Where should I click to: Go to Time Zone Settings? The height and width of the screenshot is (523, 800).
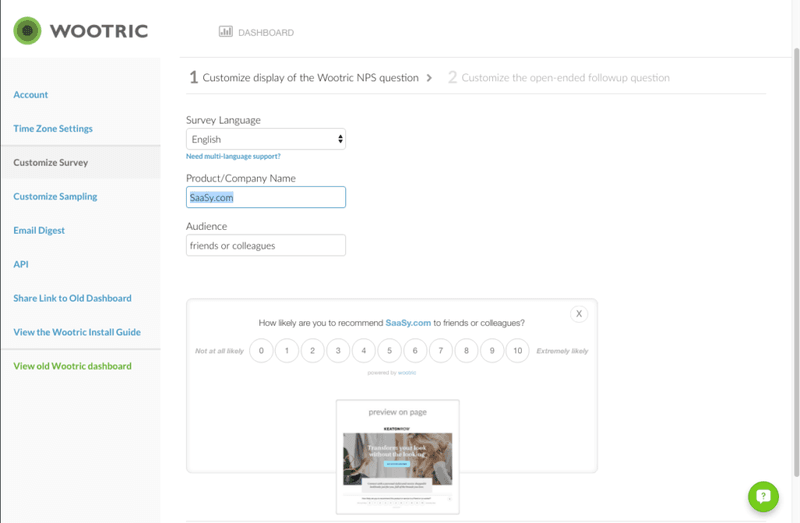click(53, 129)
